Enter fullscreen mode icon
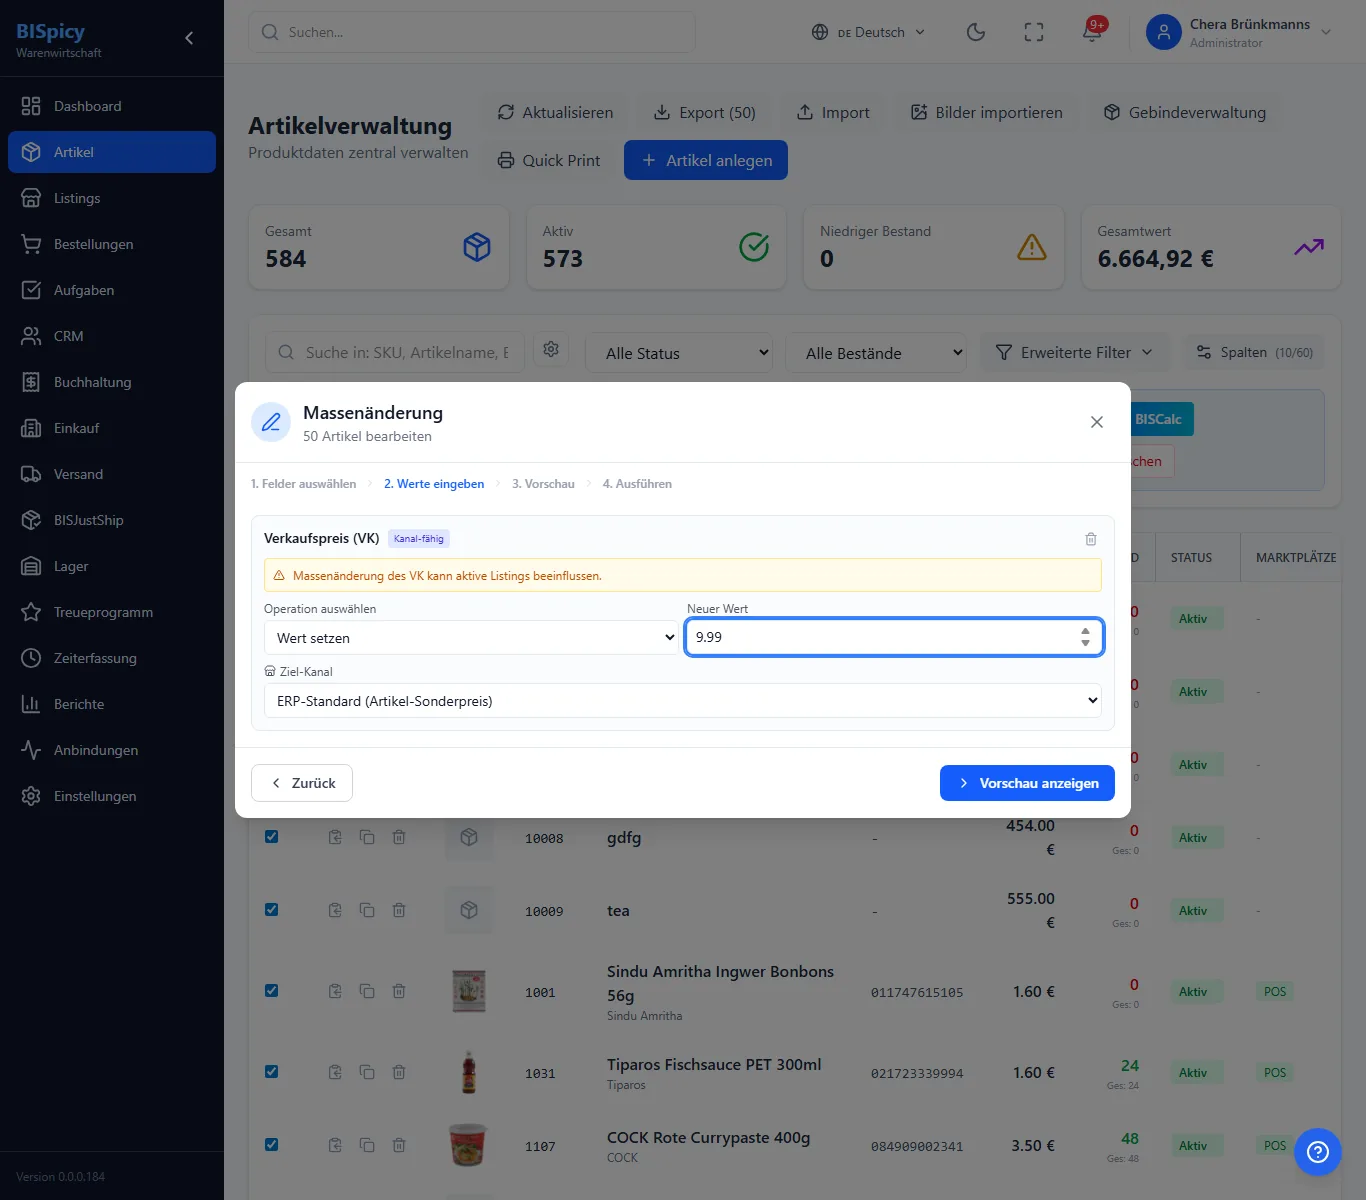Screen dimensions: 1366x1200 click(x=1034, y=32)
